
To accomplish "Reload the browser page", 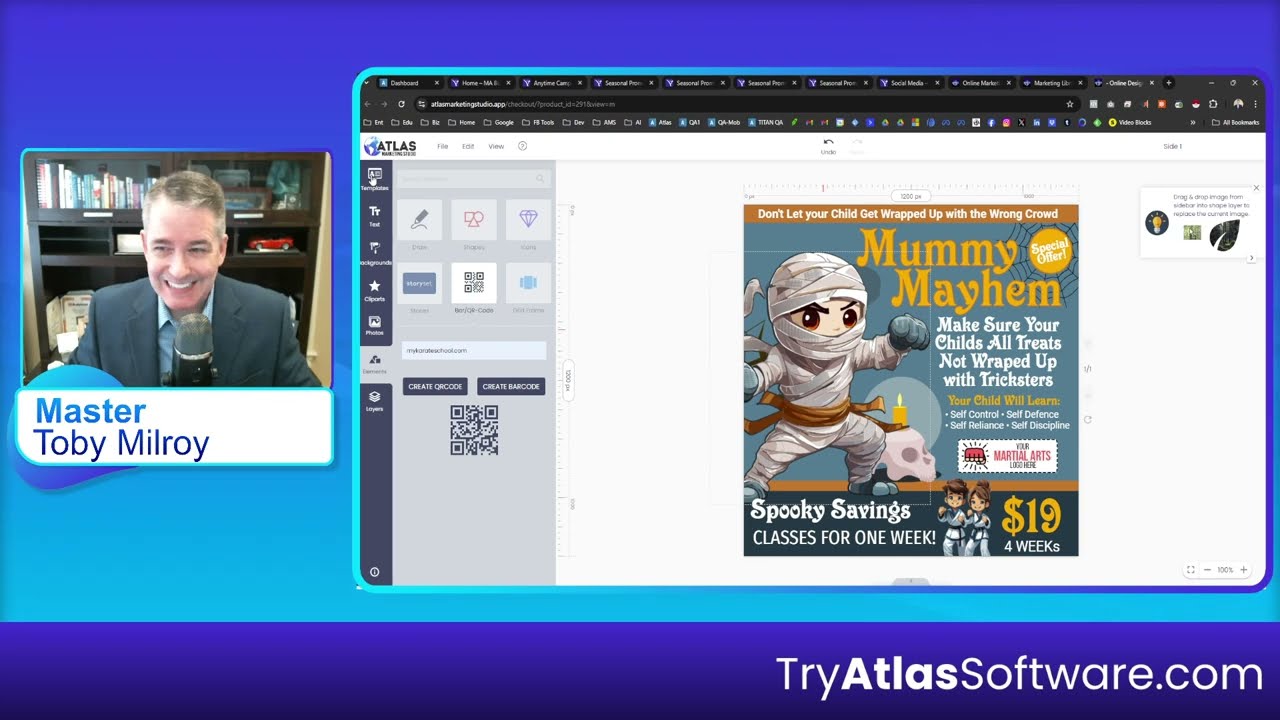I will (401, 104).
